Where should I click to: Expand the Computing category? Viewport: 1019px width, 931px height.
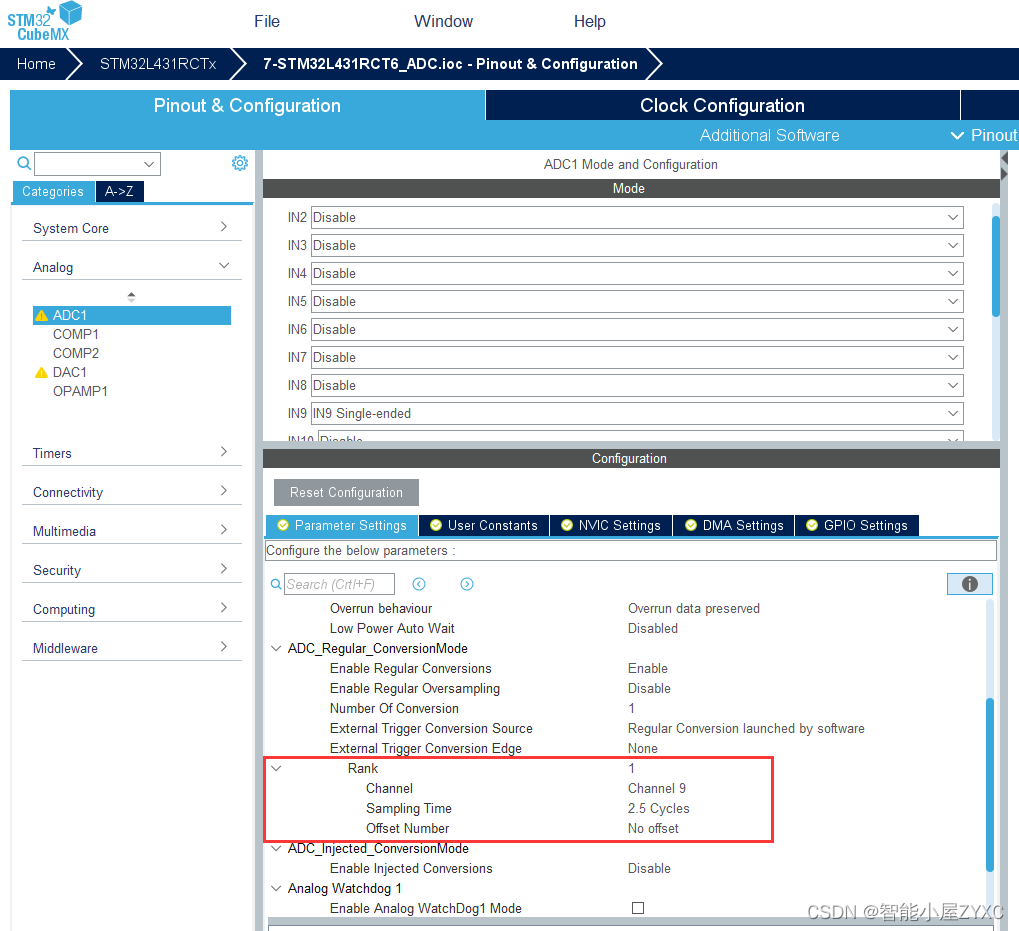[x=224, y=607]
